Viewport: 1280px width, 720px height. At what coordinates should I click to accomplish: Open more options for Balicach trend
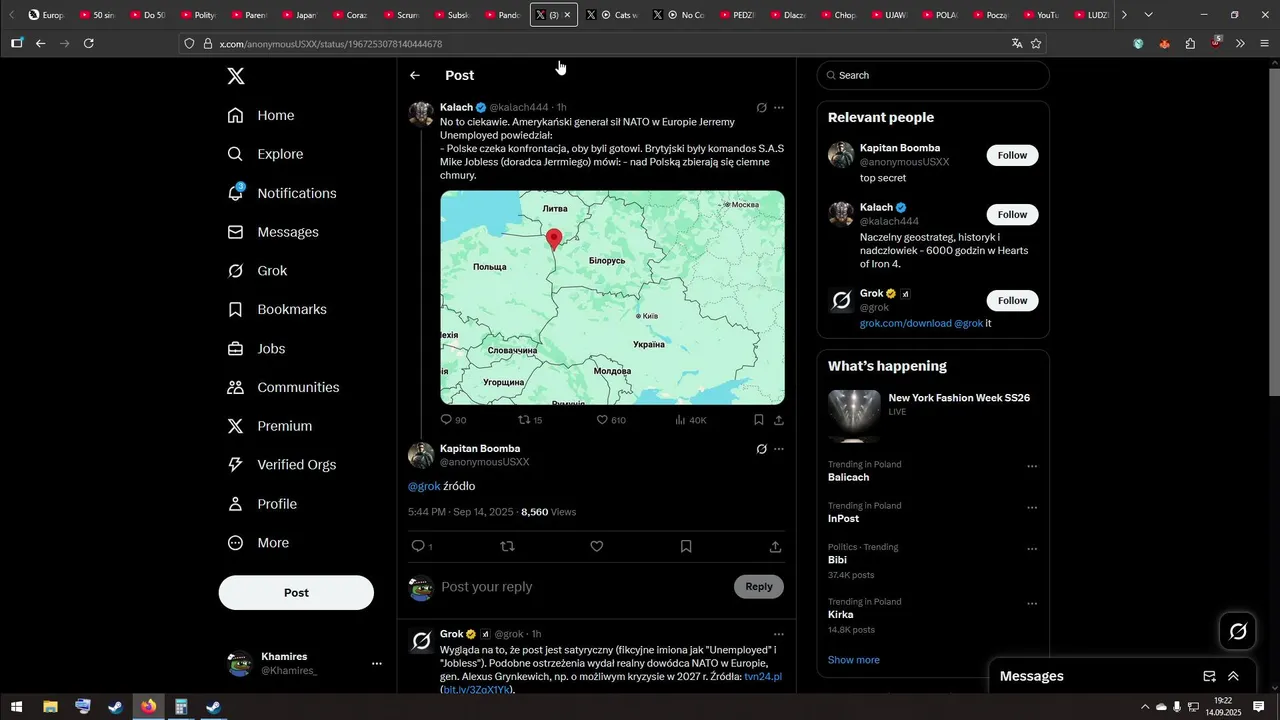pos(1032,467)
